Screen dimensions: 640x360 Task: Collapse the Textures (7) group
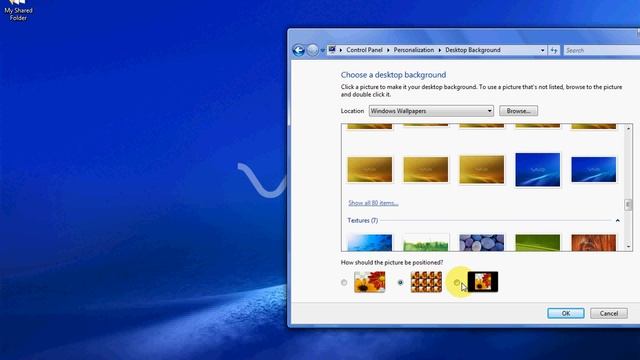click(x=618, y=220)
